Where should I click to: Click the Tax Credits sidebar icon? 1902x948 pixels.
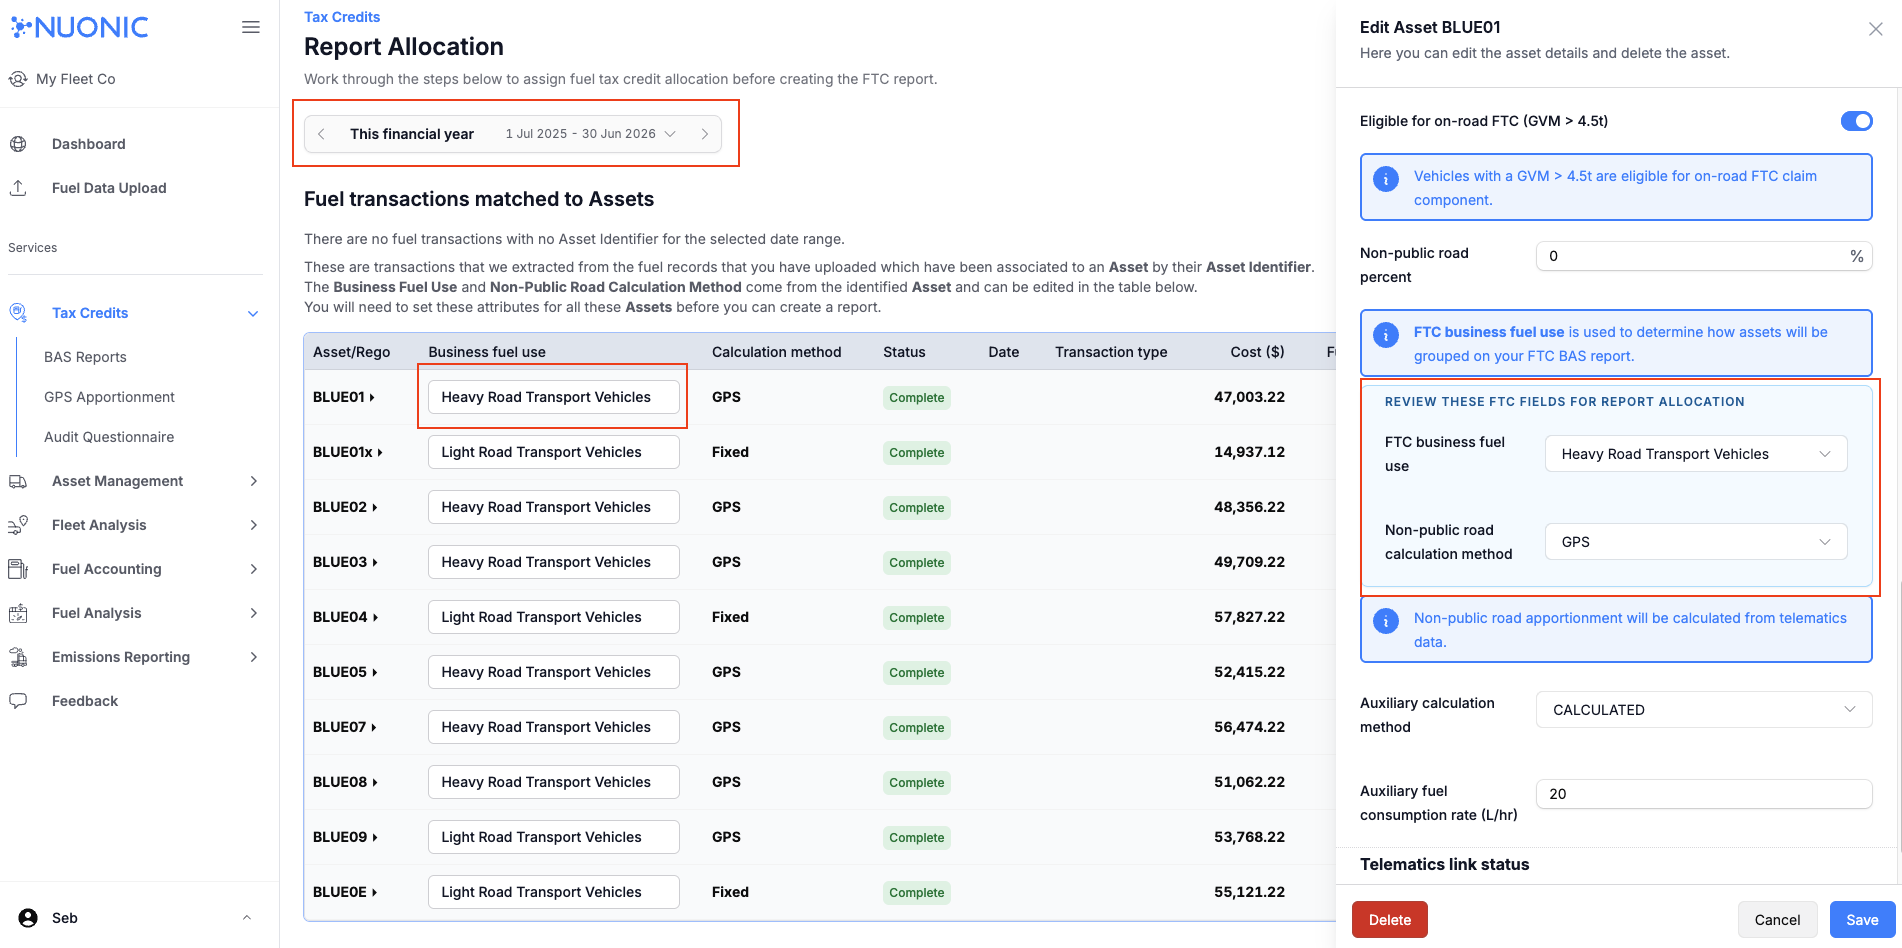(18, 313)
